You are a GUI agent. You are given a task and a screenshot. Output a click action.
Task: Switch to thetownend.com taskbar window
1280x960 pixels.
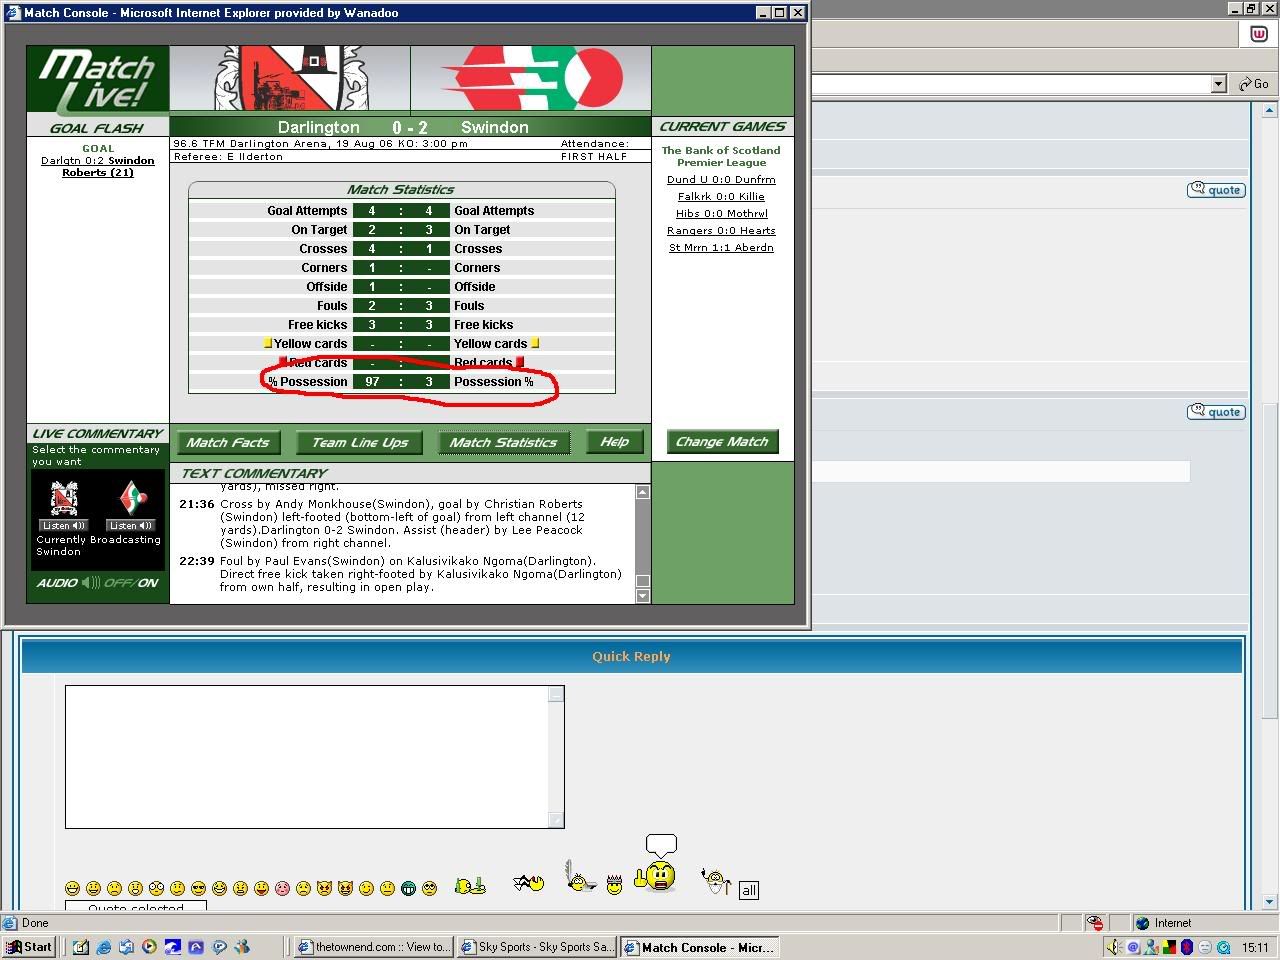tap(374, 947)
